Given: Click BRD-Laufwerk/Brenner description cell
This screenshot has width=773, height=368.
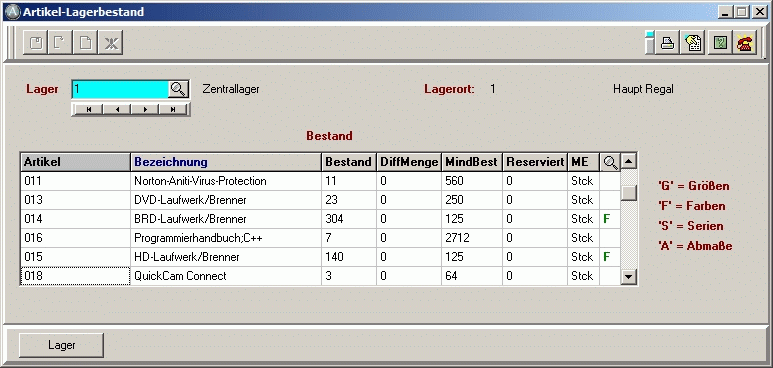Looking at the screenshot, I should point(226,219).
